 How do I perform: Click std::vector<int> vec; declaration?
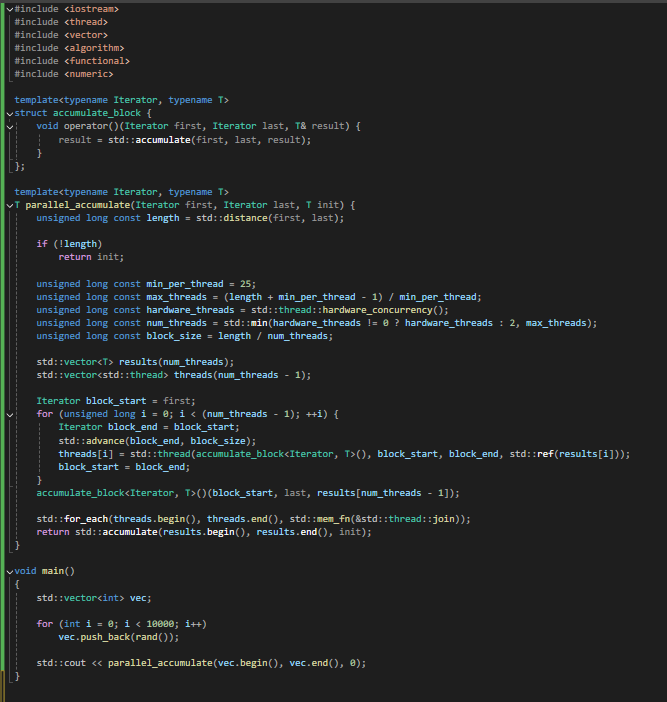coord(94,598)
